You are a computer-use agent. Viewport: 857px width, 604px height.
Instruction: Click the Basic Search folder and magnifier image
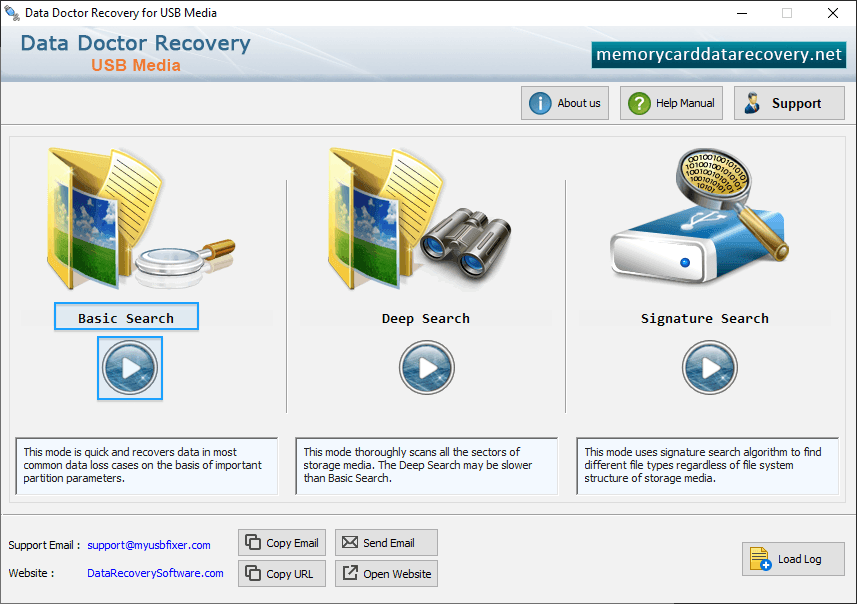(141, 219)
